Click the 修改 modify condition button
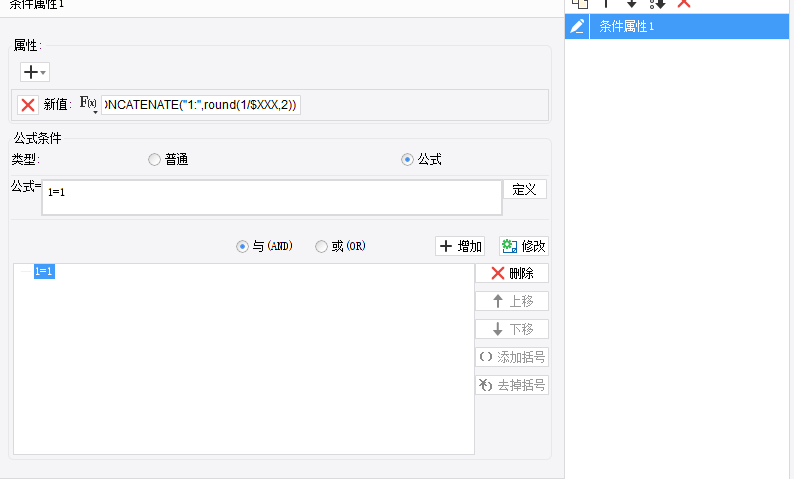794x479 pixels. (524, 246)
